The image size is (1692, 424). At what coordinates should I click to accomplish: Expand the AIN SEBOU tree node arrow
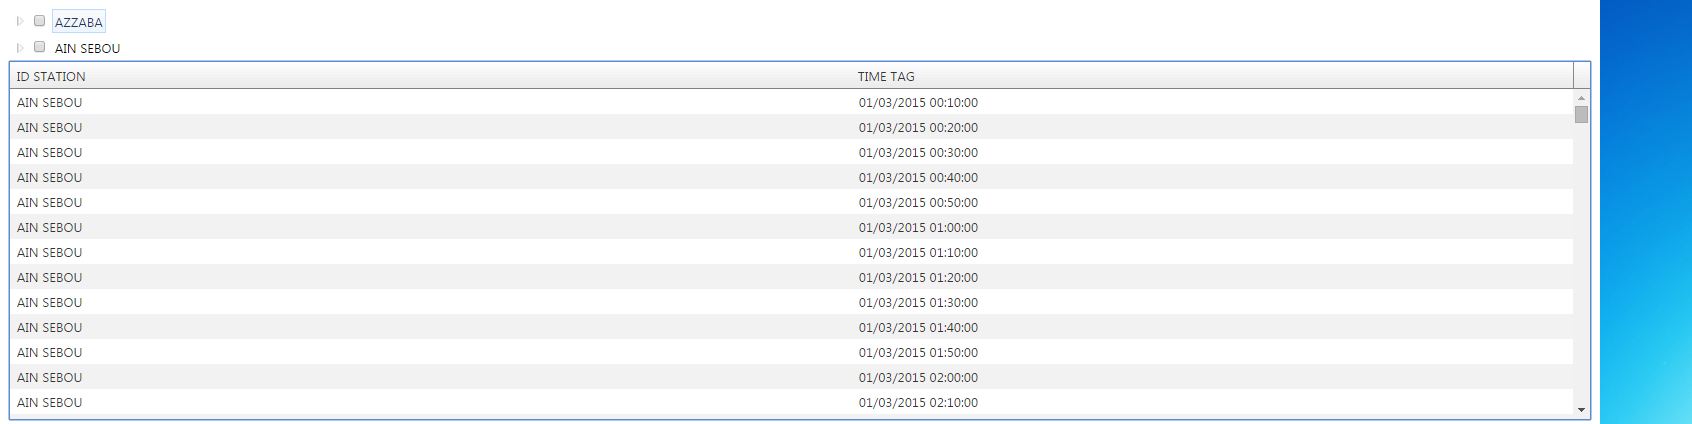coord(20,47)
